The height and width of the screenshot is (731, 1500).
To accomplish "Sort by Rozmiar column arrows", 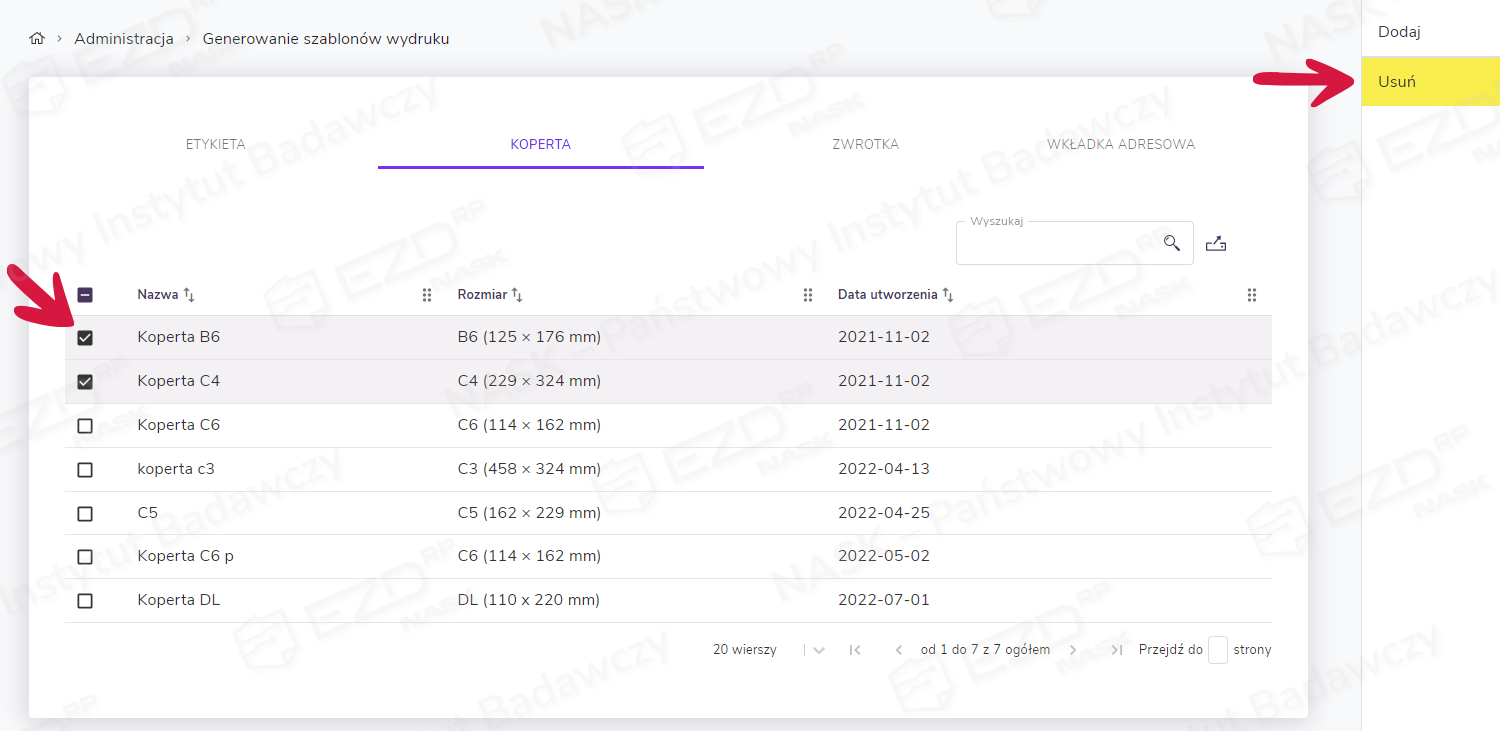I will click(x=517, y=295).
